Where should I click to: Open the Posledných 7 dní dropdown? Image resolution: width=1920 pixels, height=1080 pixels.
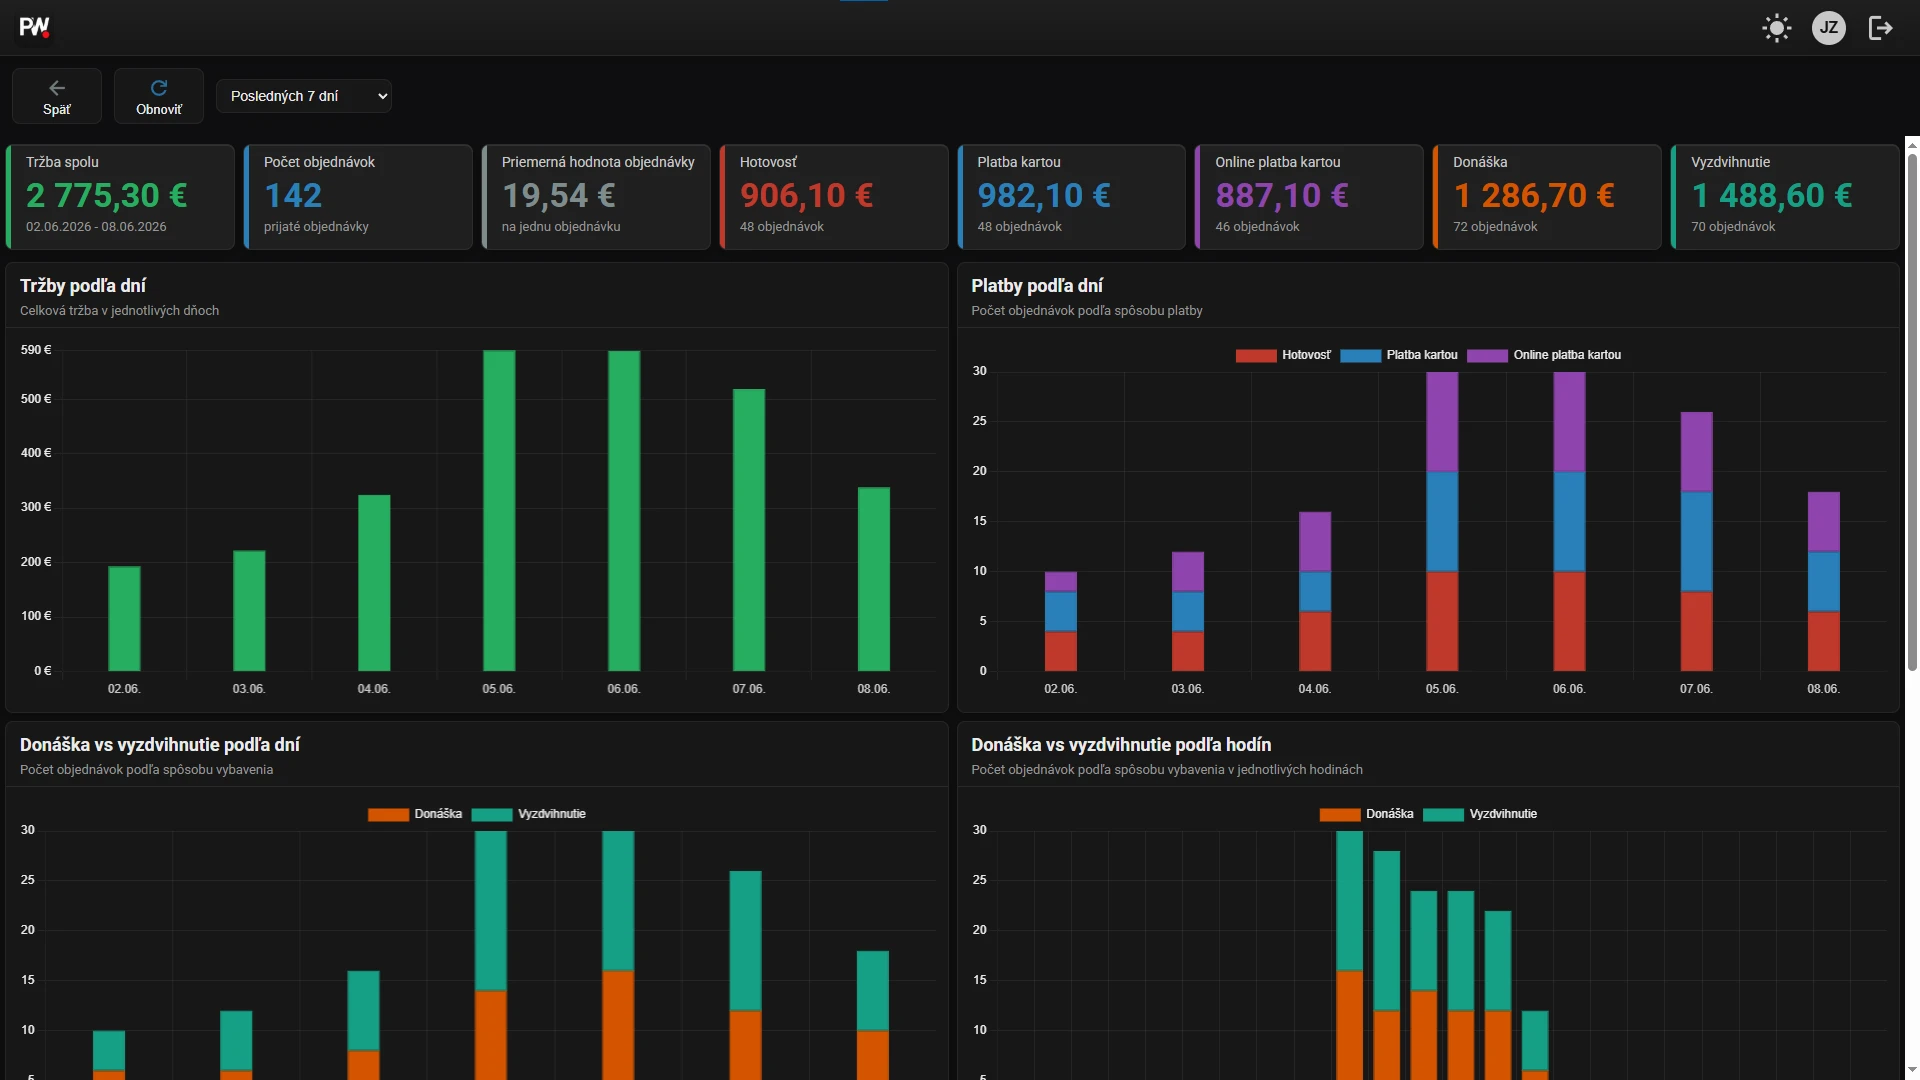tap(304, 96)
